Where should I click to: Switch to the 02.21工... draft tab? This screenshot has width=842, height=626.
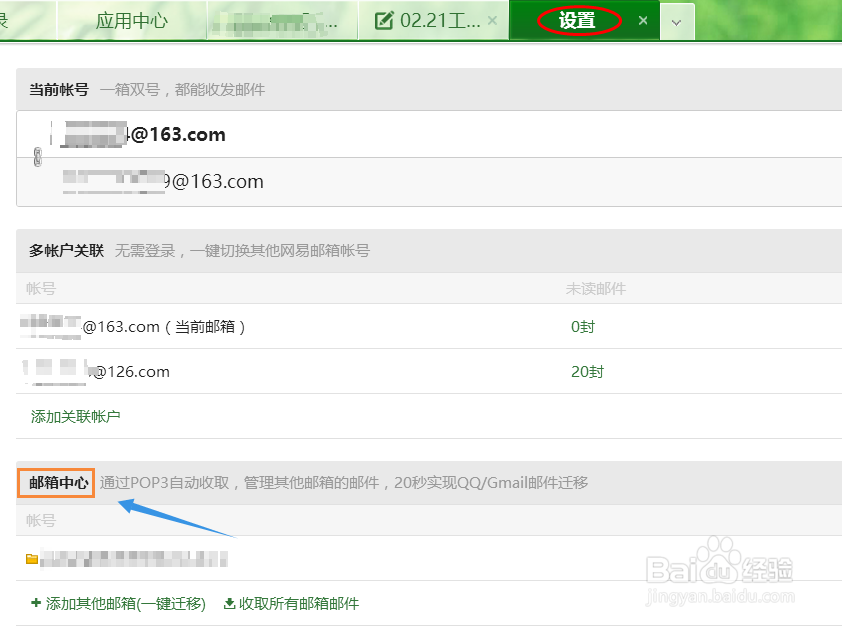[433, 20]
